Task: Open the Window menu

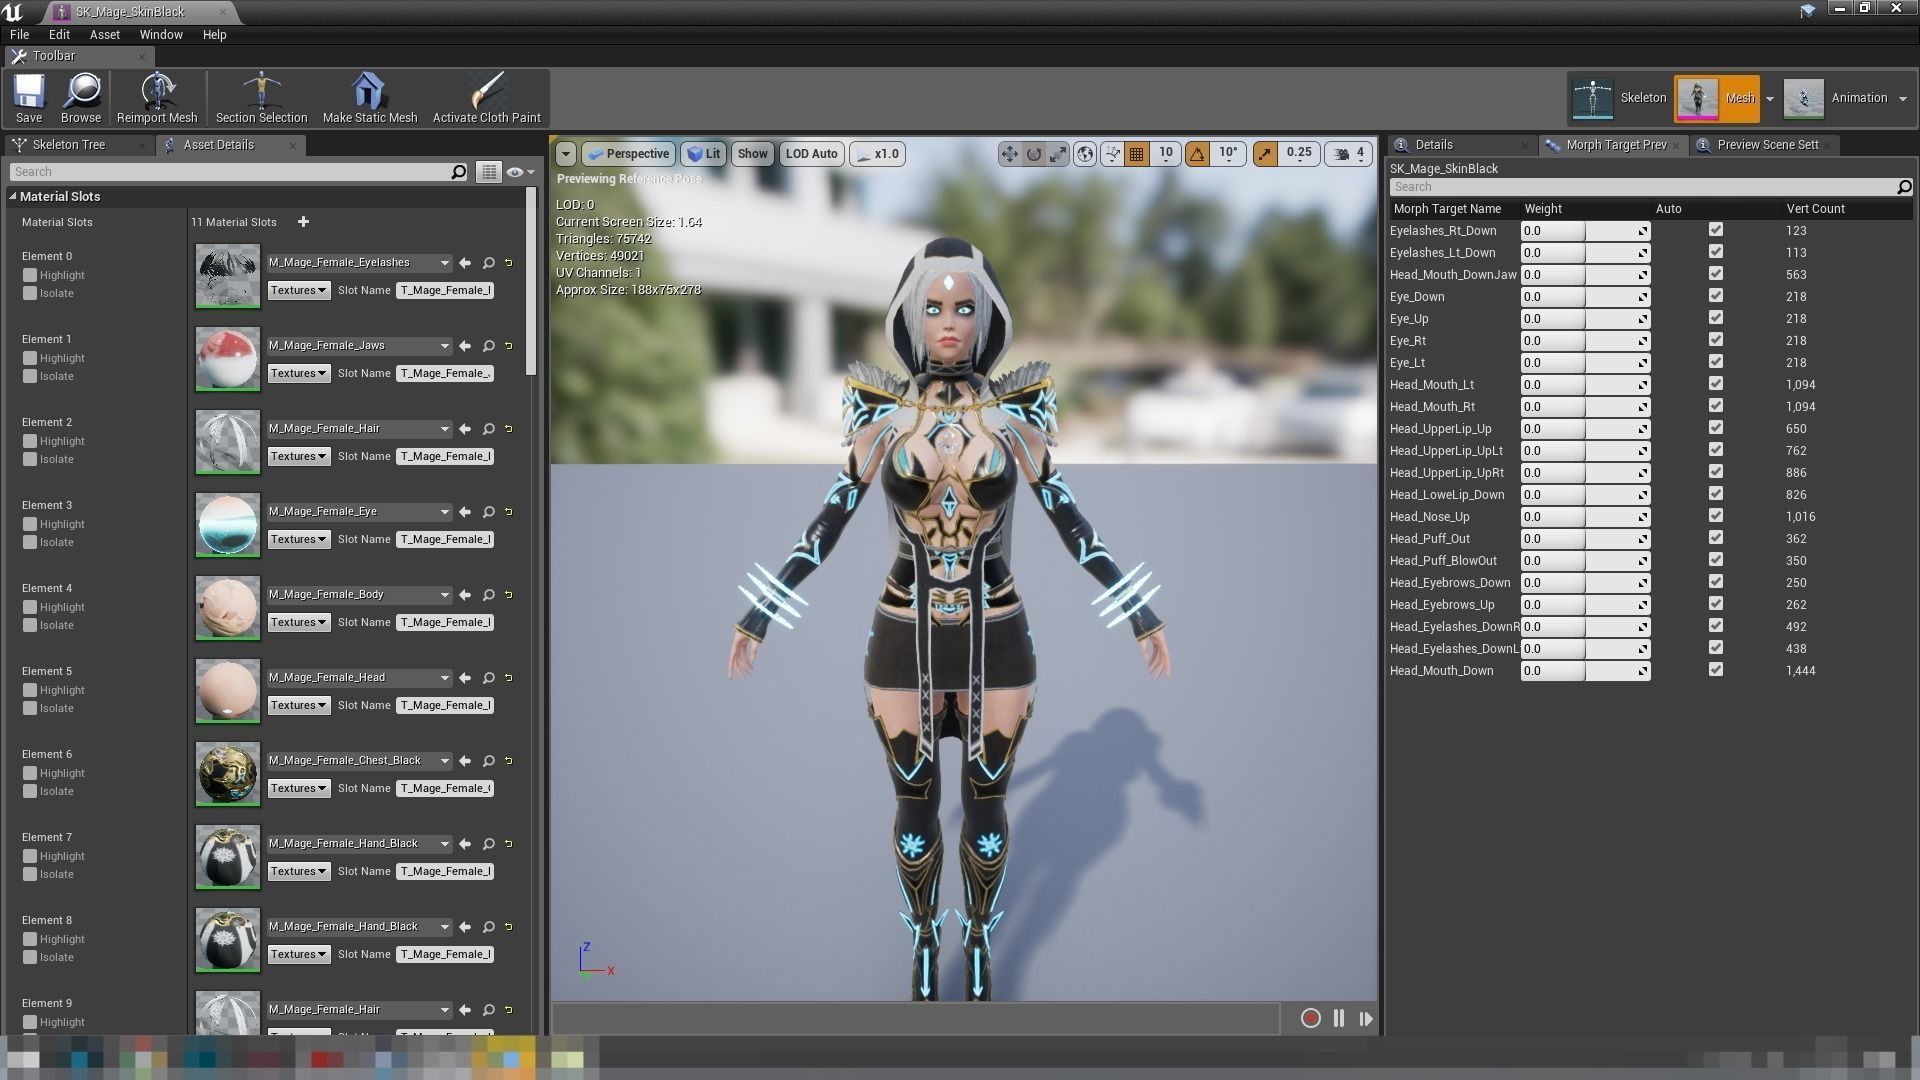Action: click(x=161, y=34)
